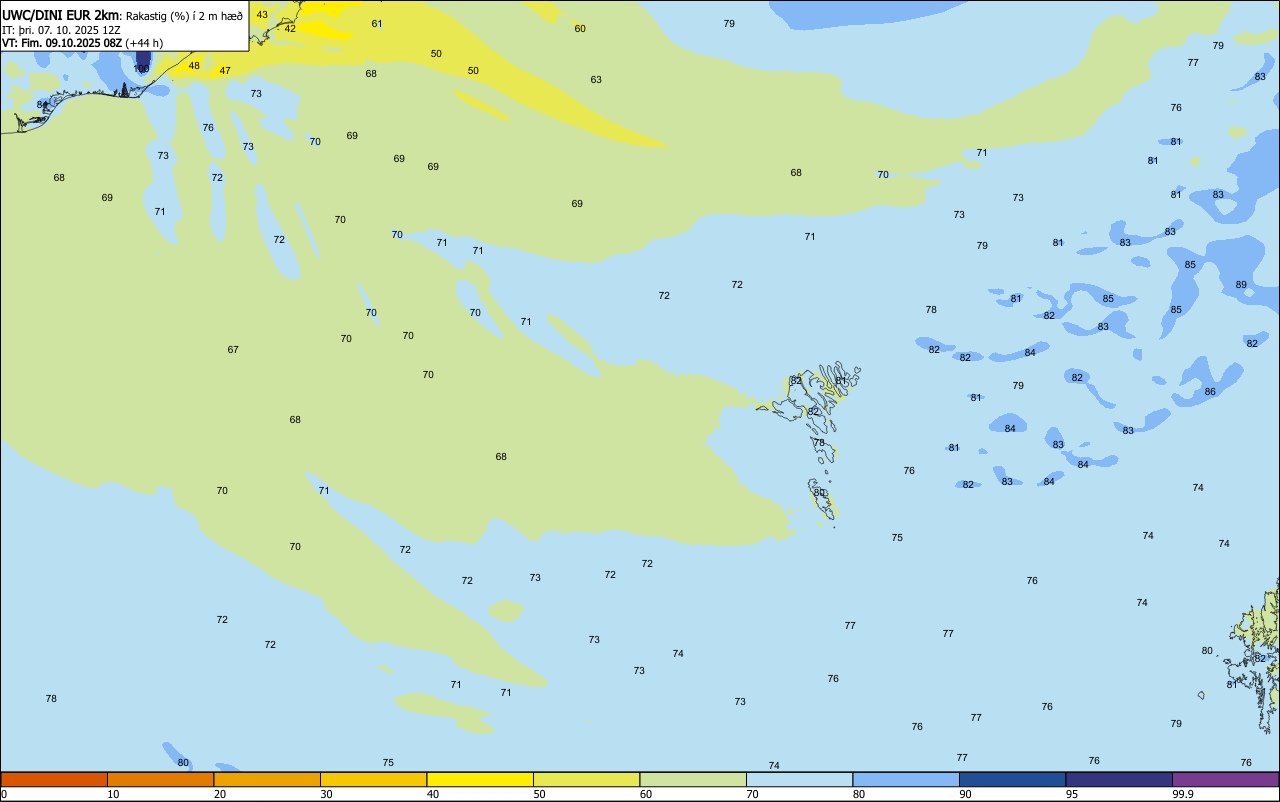Click the '90' legend scale label
1280x802 pixels.
[x=965, y=794]
